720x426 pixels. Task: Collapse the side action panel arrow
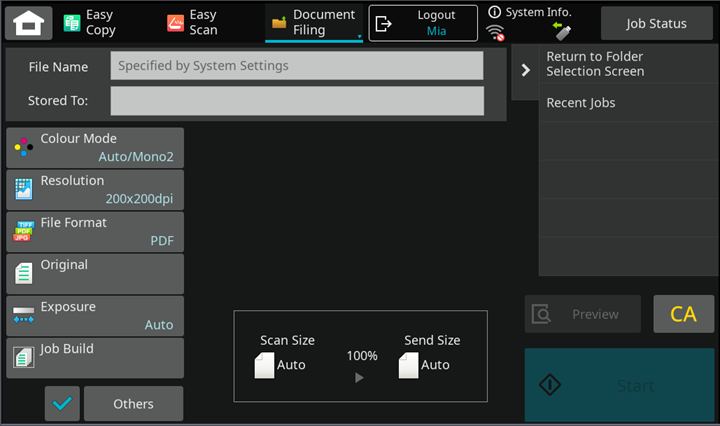click(x=525, y=71)
